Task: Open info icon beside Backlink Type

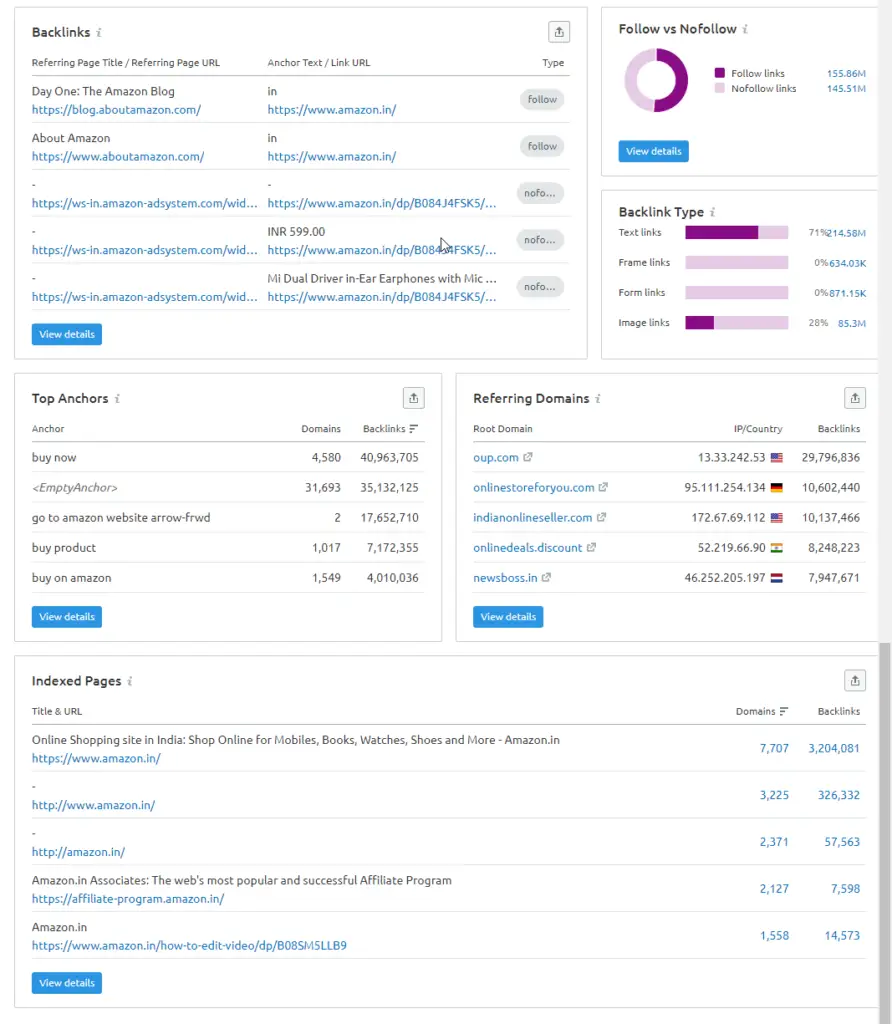Action: coord(712,212)
